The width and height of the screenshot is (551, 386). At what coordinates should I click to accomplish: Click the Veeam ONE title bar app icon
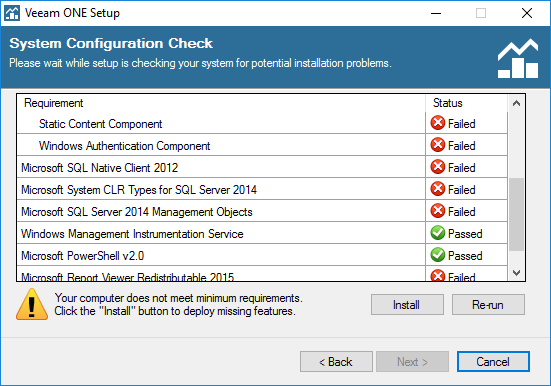12,13
